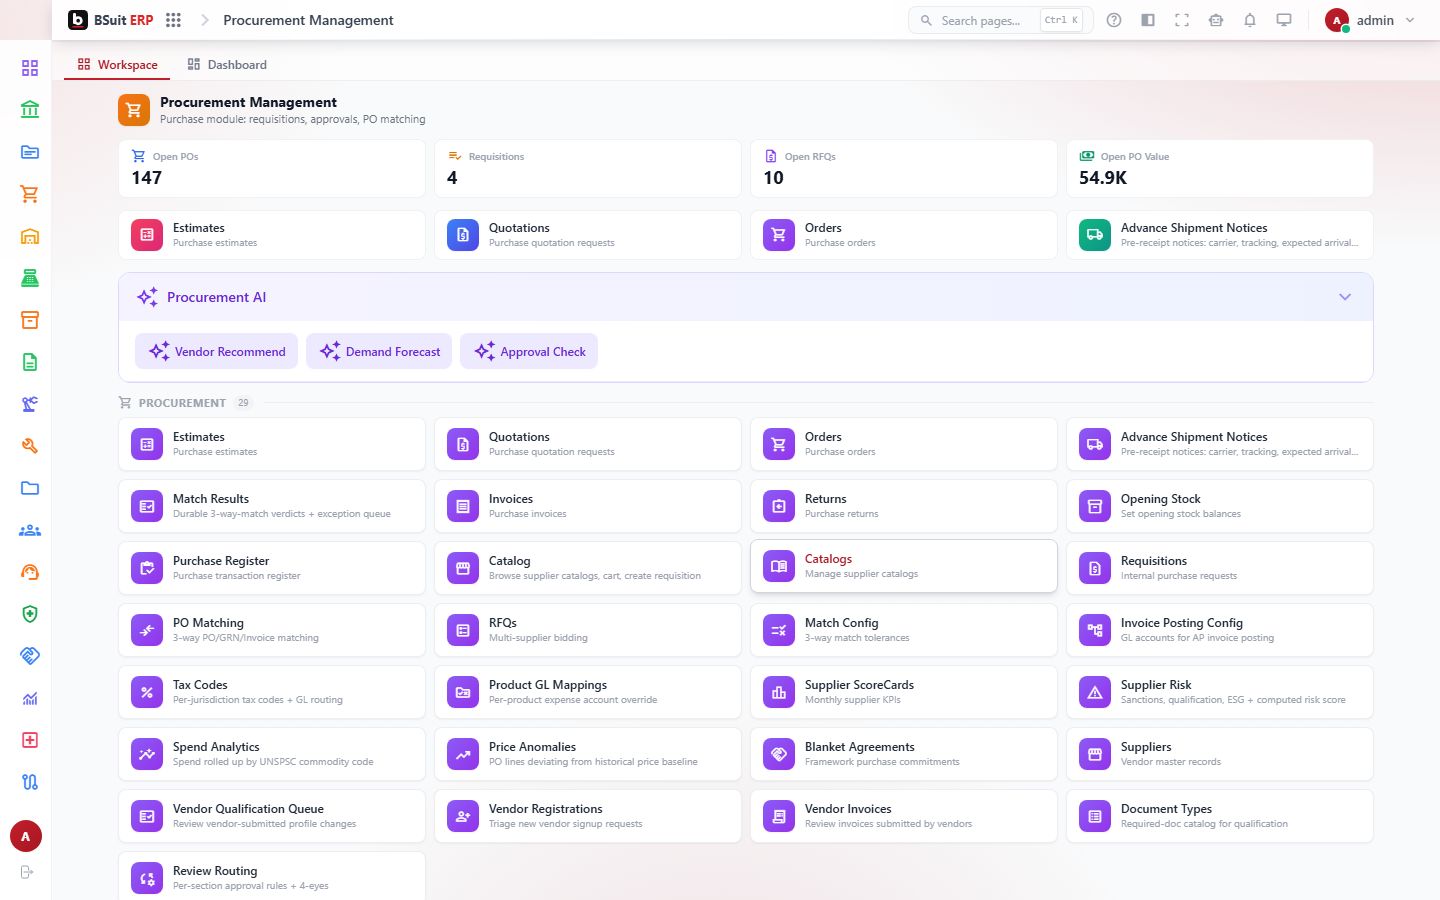Image resolution: width=1440 pixels, height=900 pixels.
Task: Collapse the Procurement AI panel chevron
Action: pos(1345,297)
